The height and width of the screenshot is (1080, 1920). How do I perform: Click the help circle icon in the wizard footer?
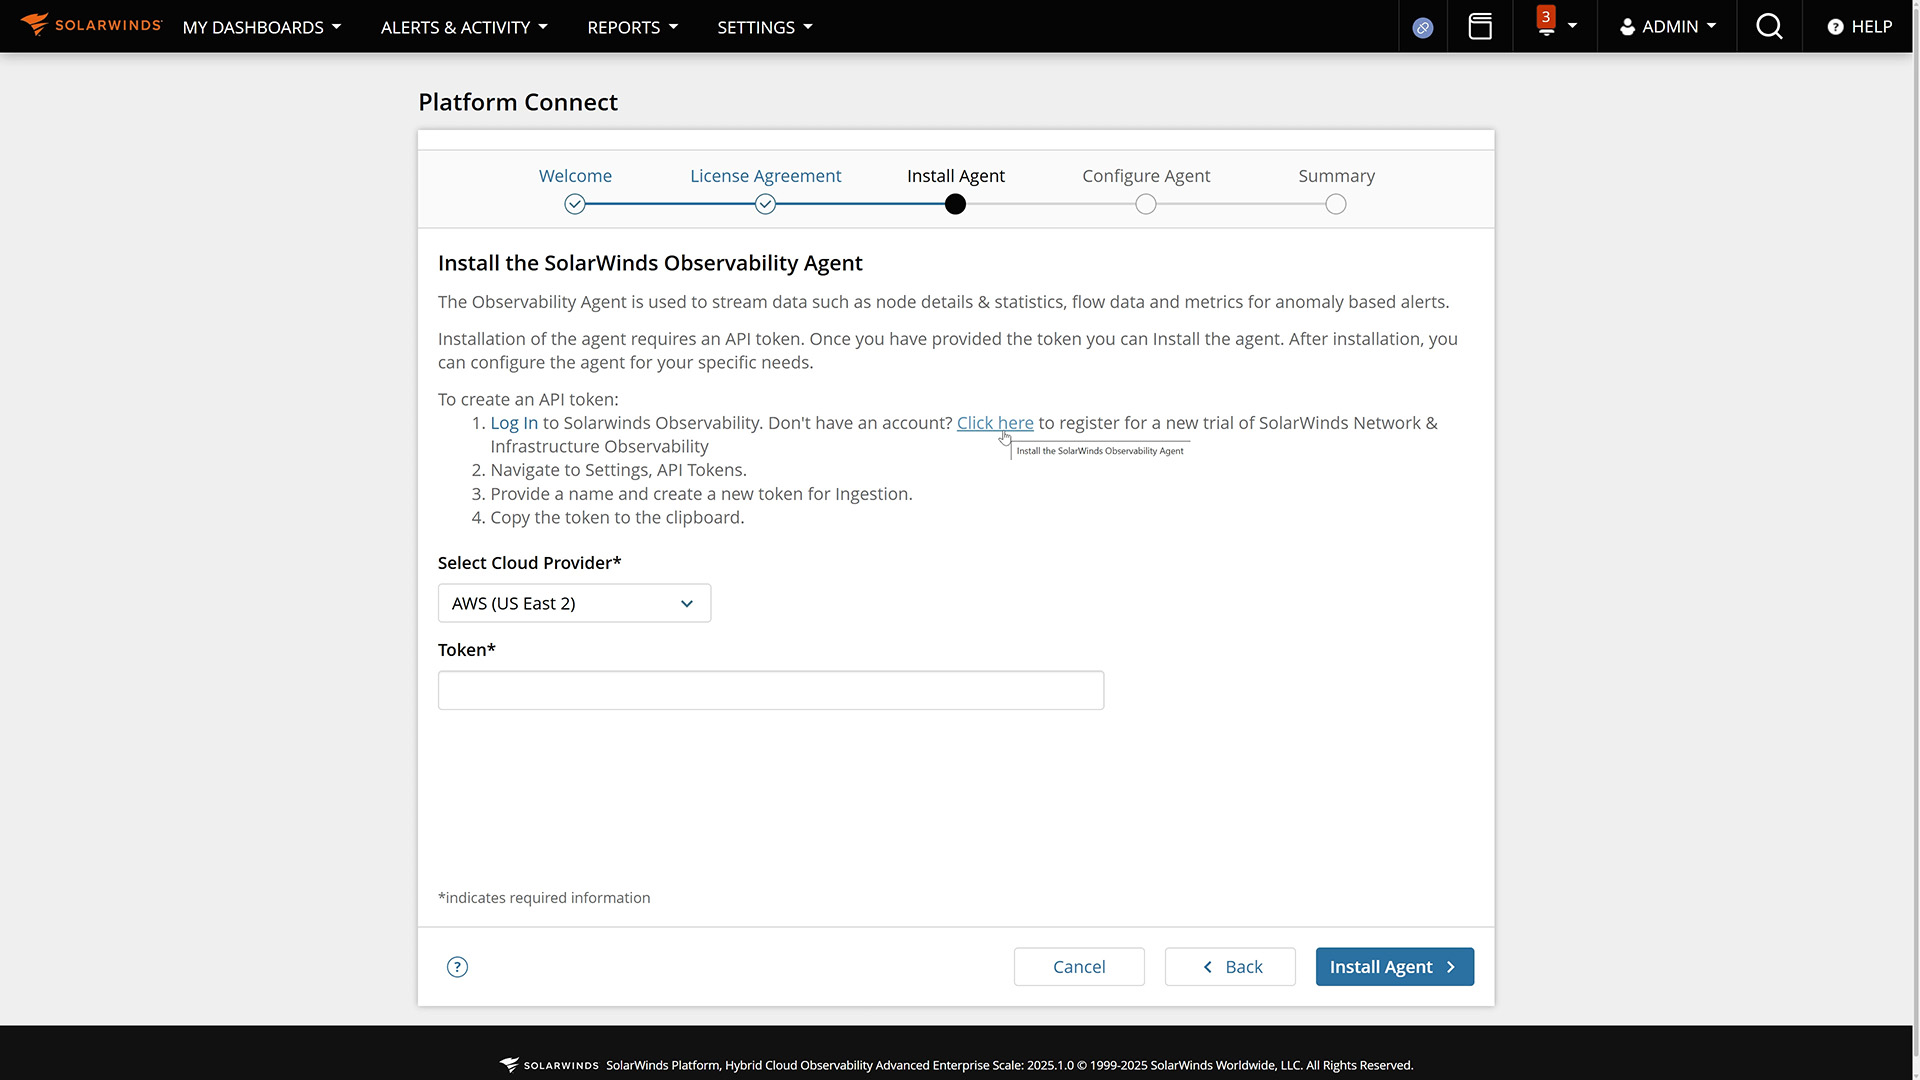pos(457,967)
